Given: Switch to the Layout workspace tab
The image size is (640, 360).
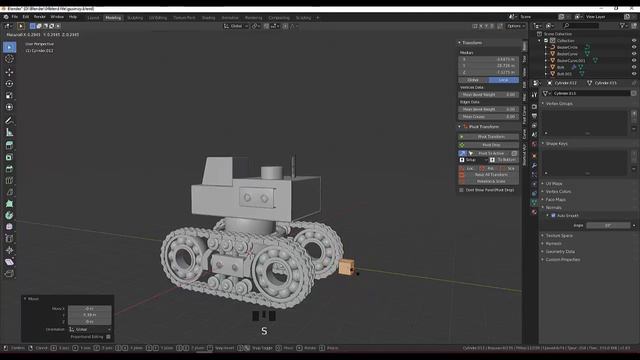Looking at the screenshot, I should click(93, 18).
